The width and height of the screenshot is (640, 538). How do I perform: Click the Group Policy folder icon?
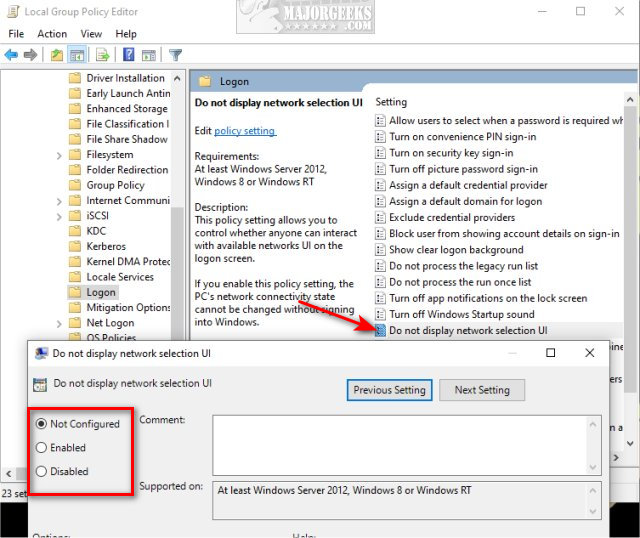[75, 185]
